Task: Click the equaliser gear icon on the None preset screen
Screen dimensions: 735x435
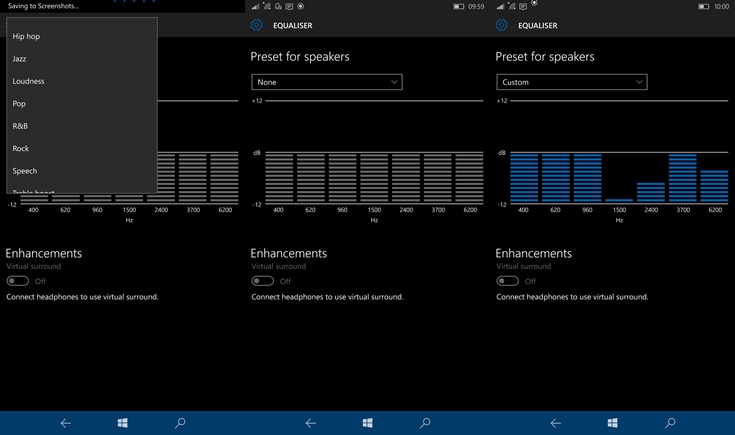Action: tap(256, 25)
